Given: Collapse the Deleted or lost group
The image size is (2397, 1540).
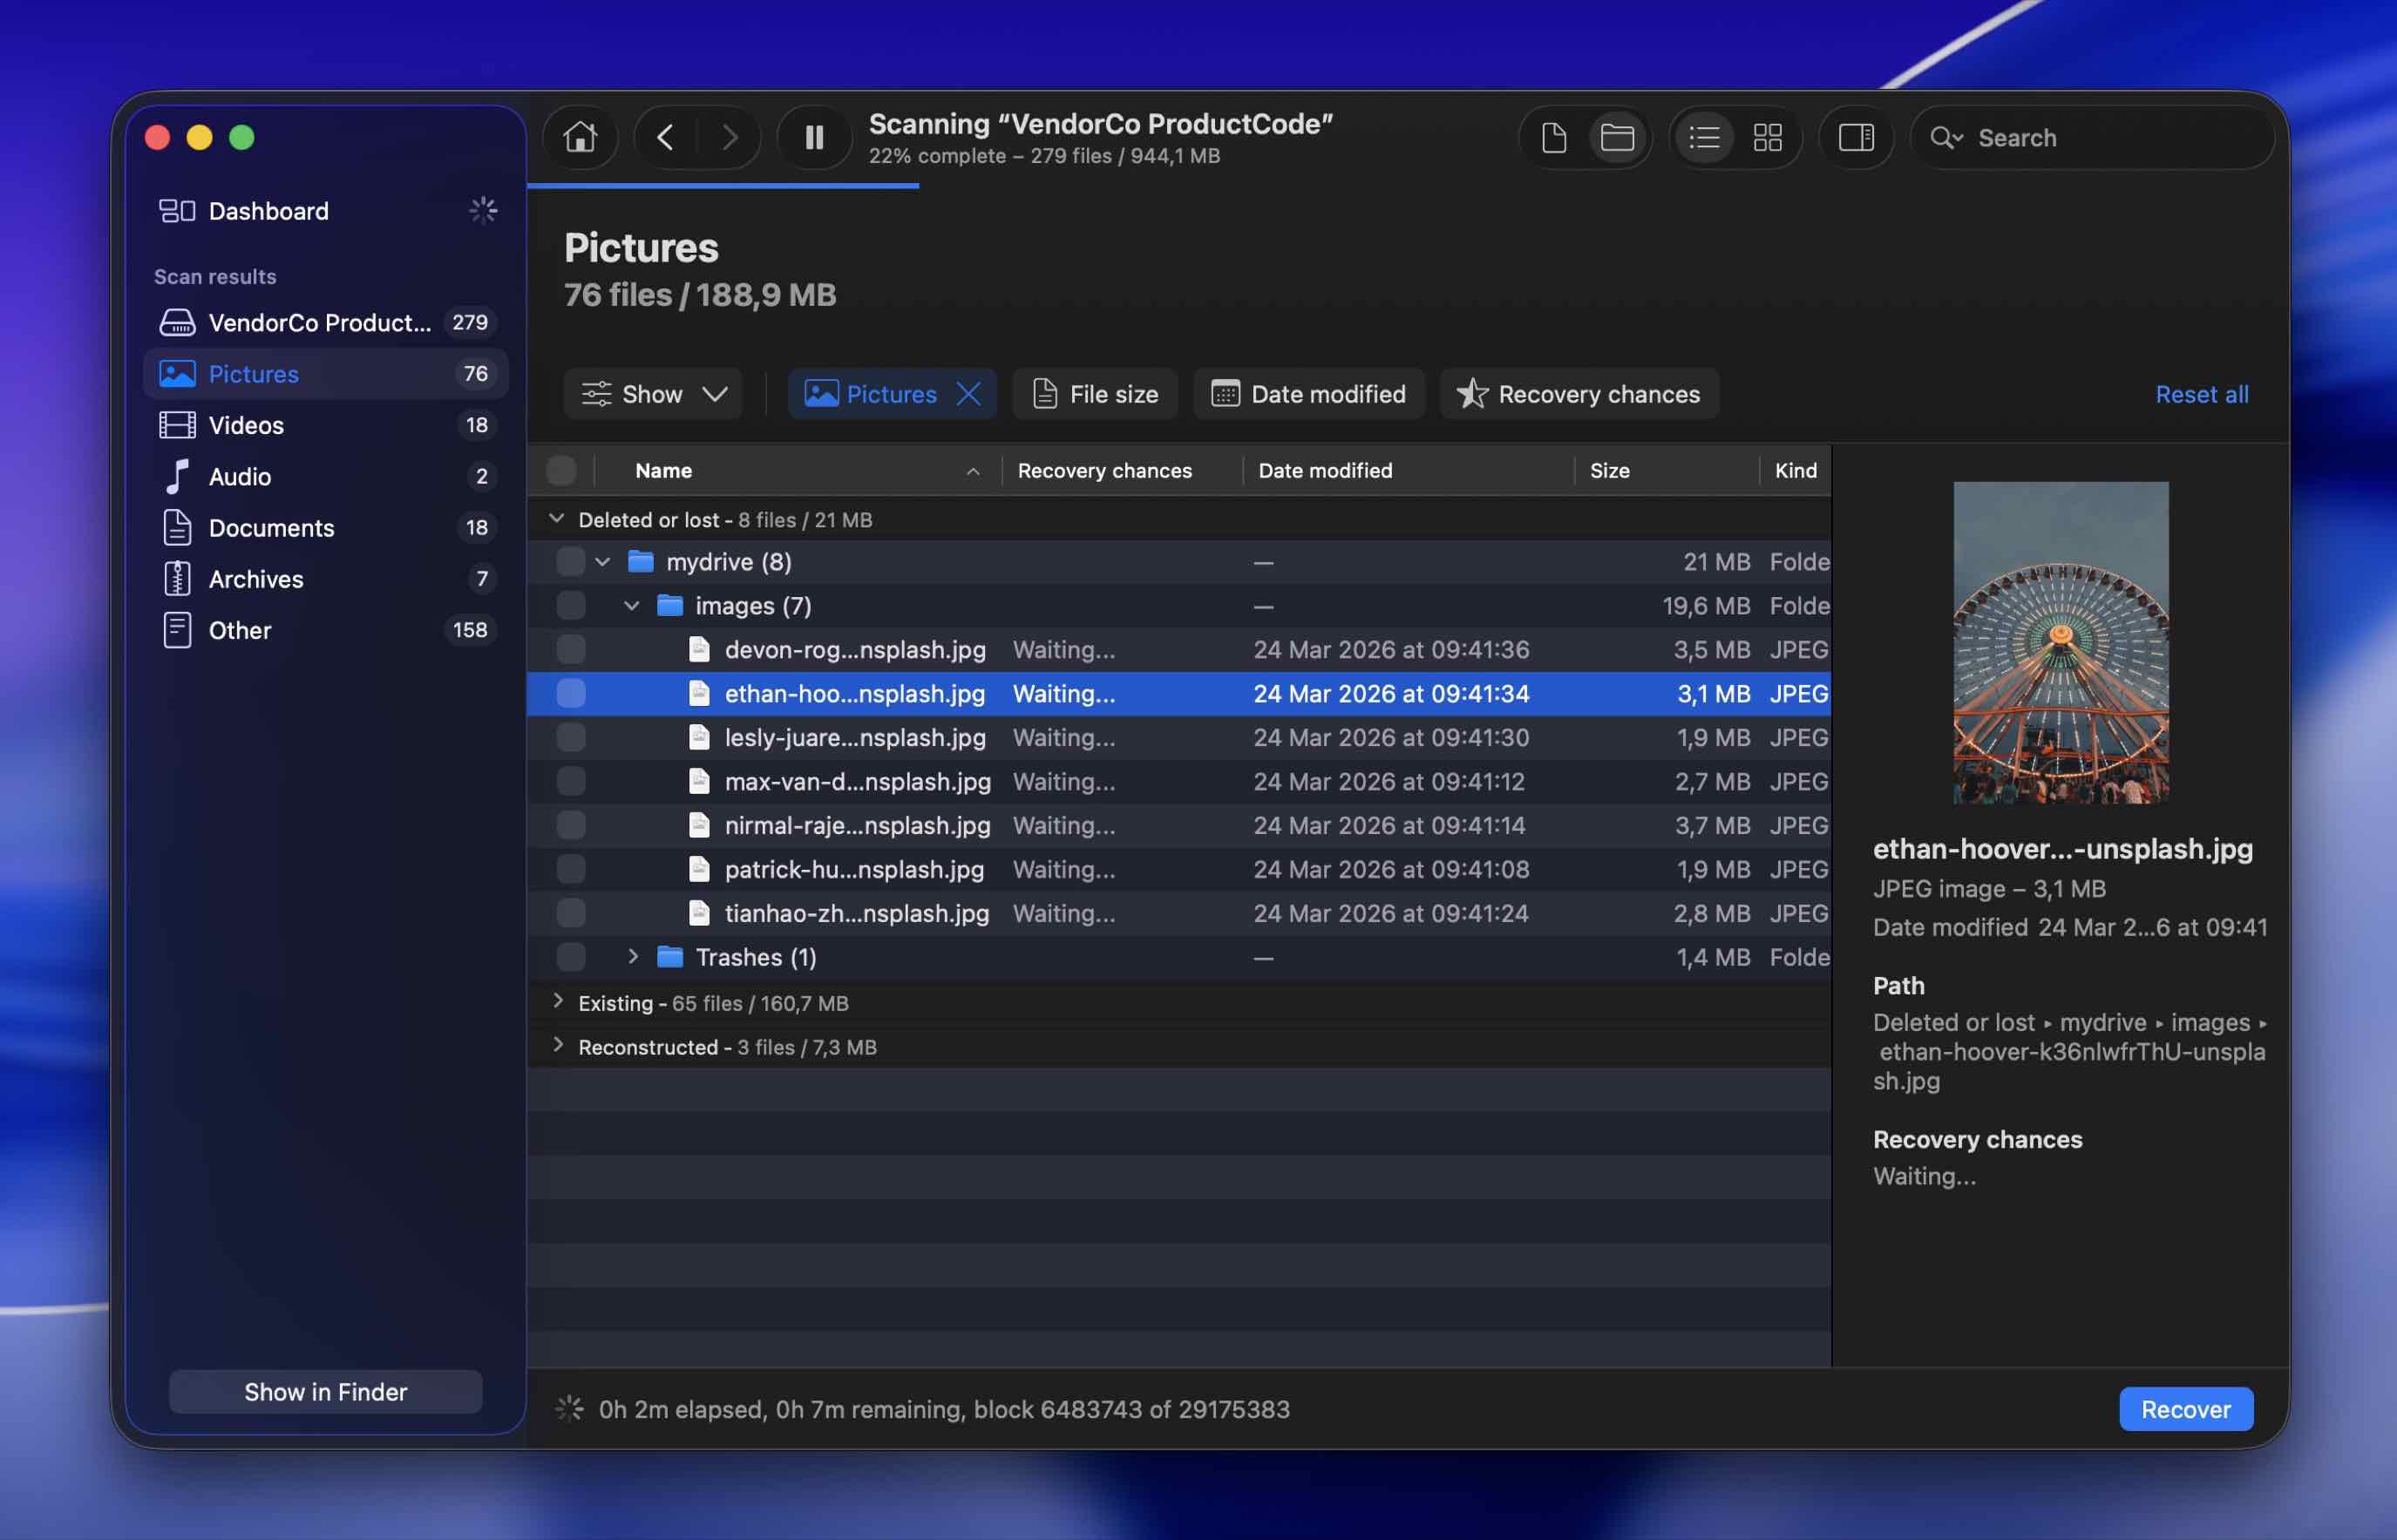Looking at the screenshot, I should [557, 519].
